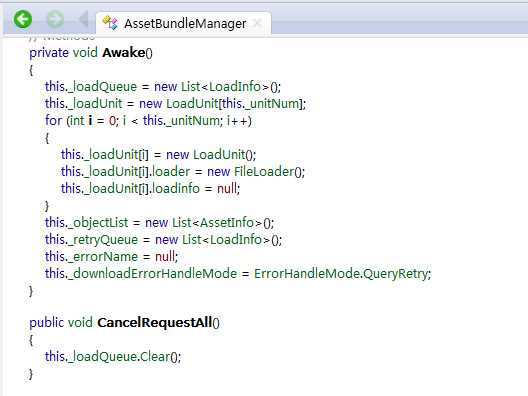This screenshot has width=528, height=396.
Task: Click _unitNum in the for loop condition
Action: (193, 121)
